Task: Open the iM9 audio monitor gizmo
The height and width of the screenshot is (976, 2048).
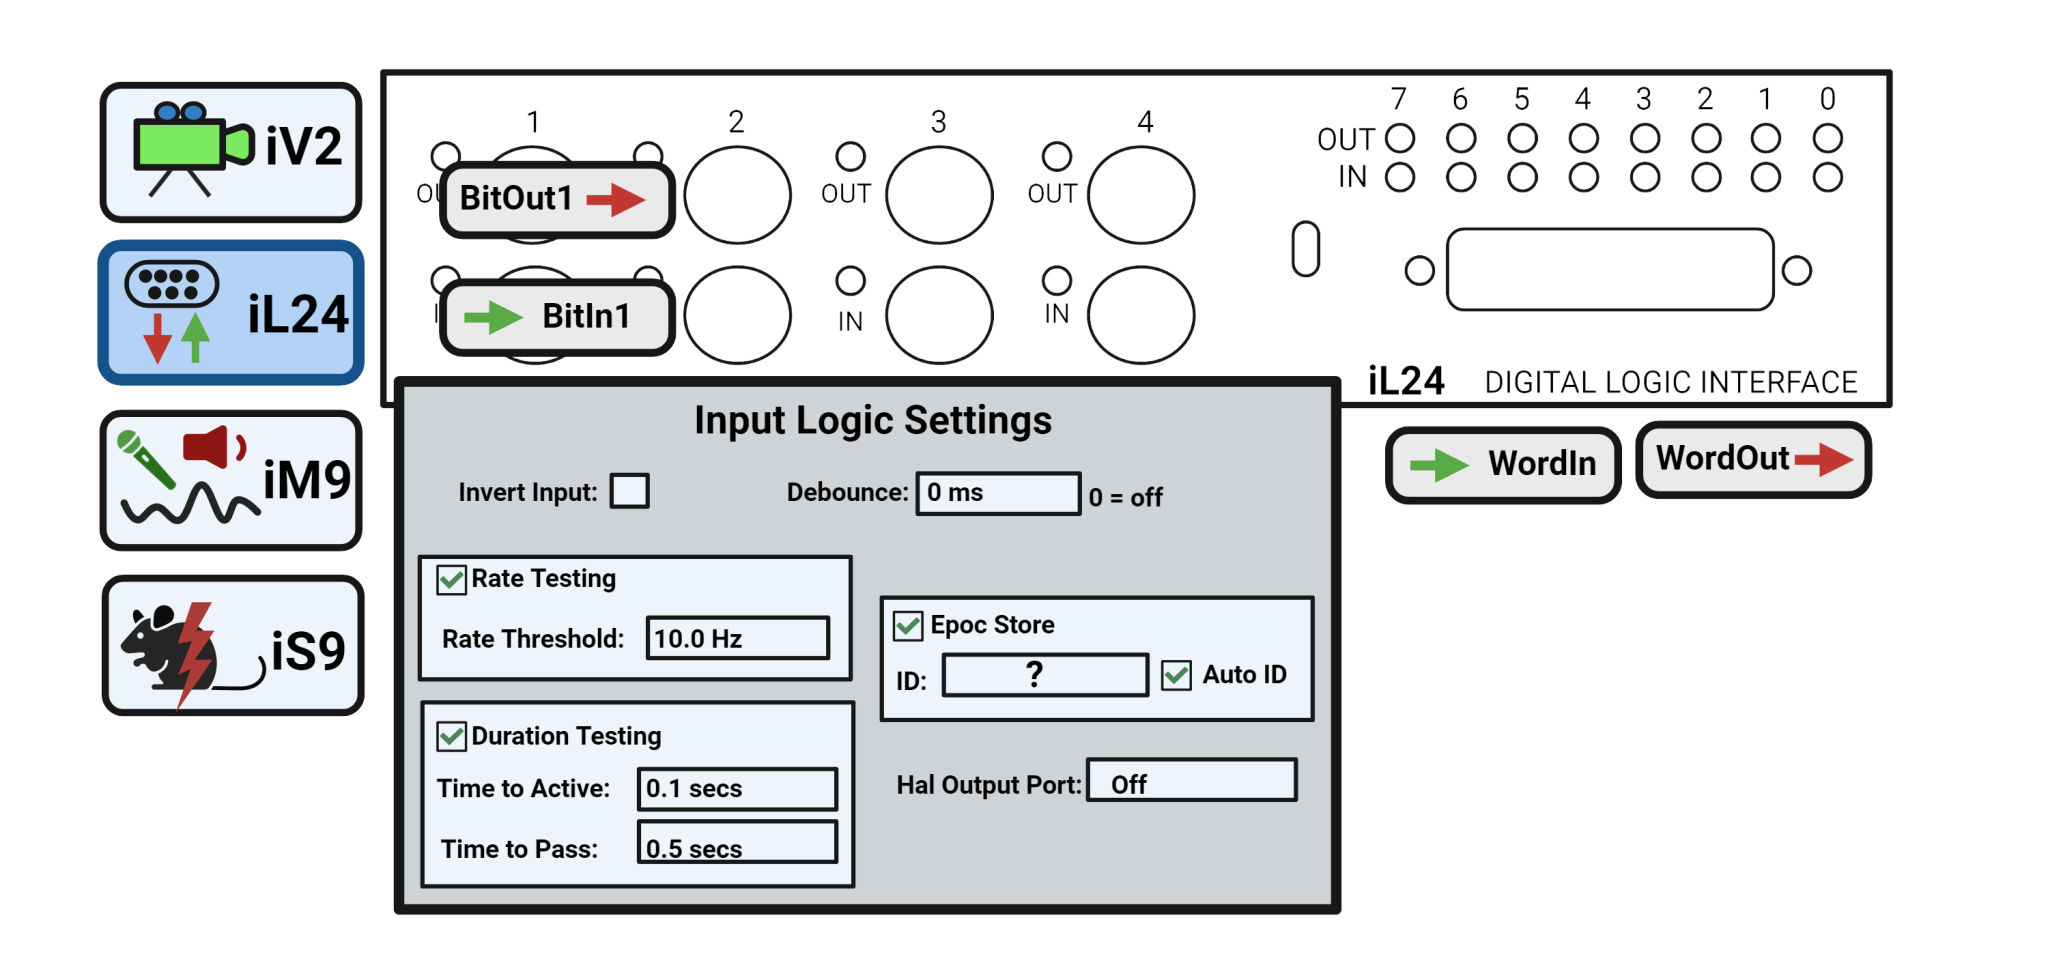Action: (x=230, y=478)
